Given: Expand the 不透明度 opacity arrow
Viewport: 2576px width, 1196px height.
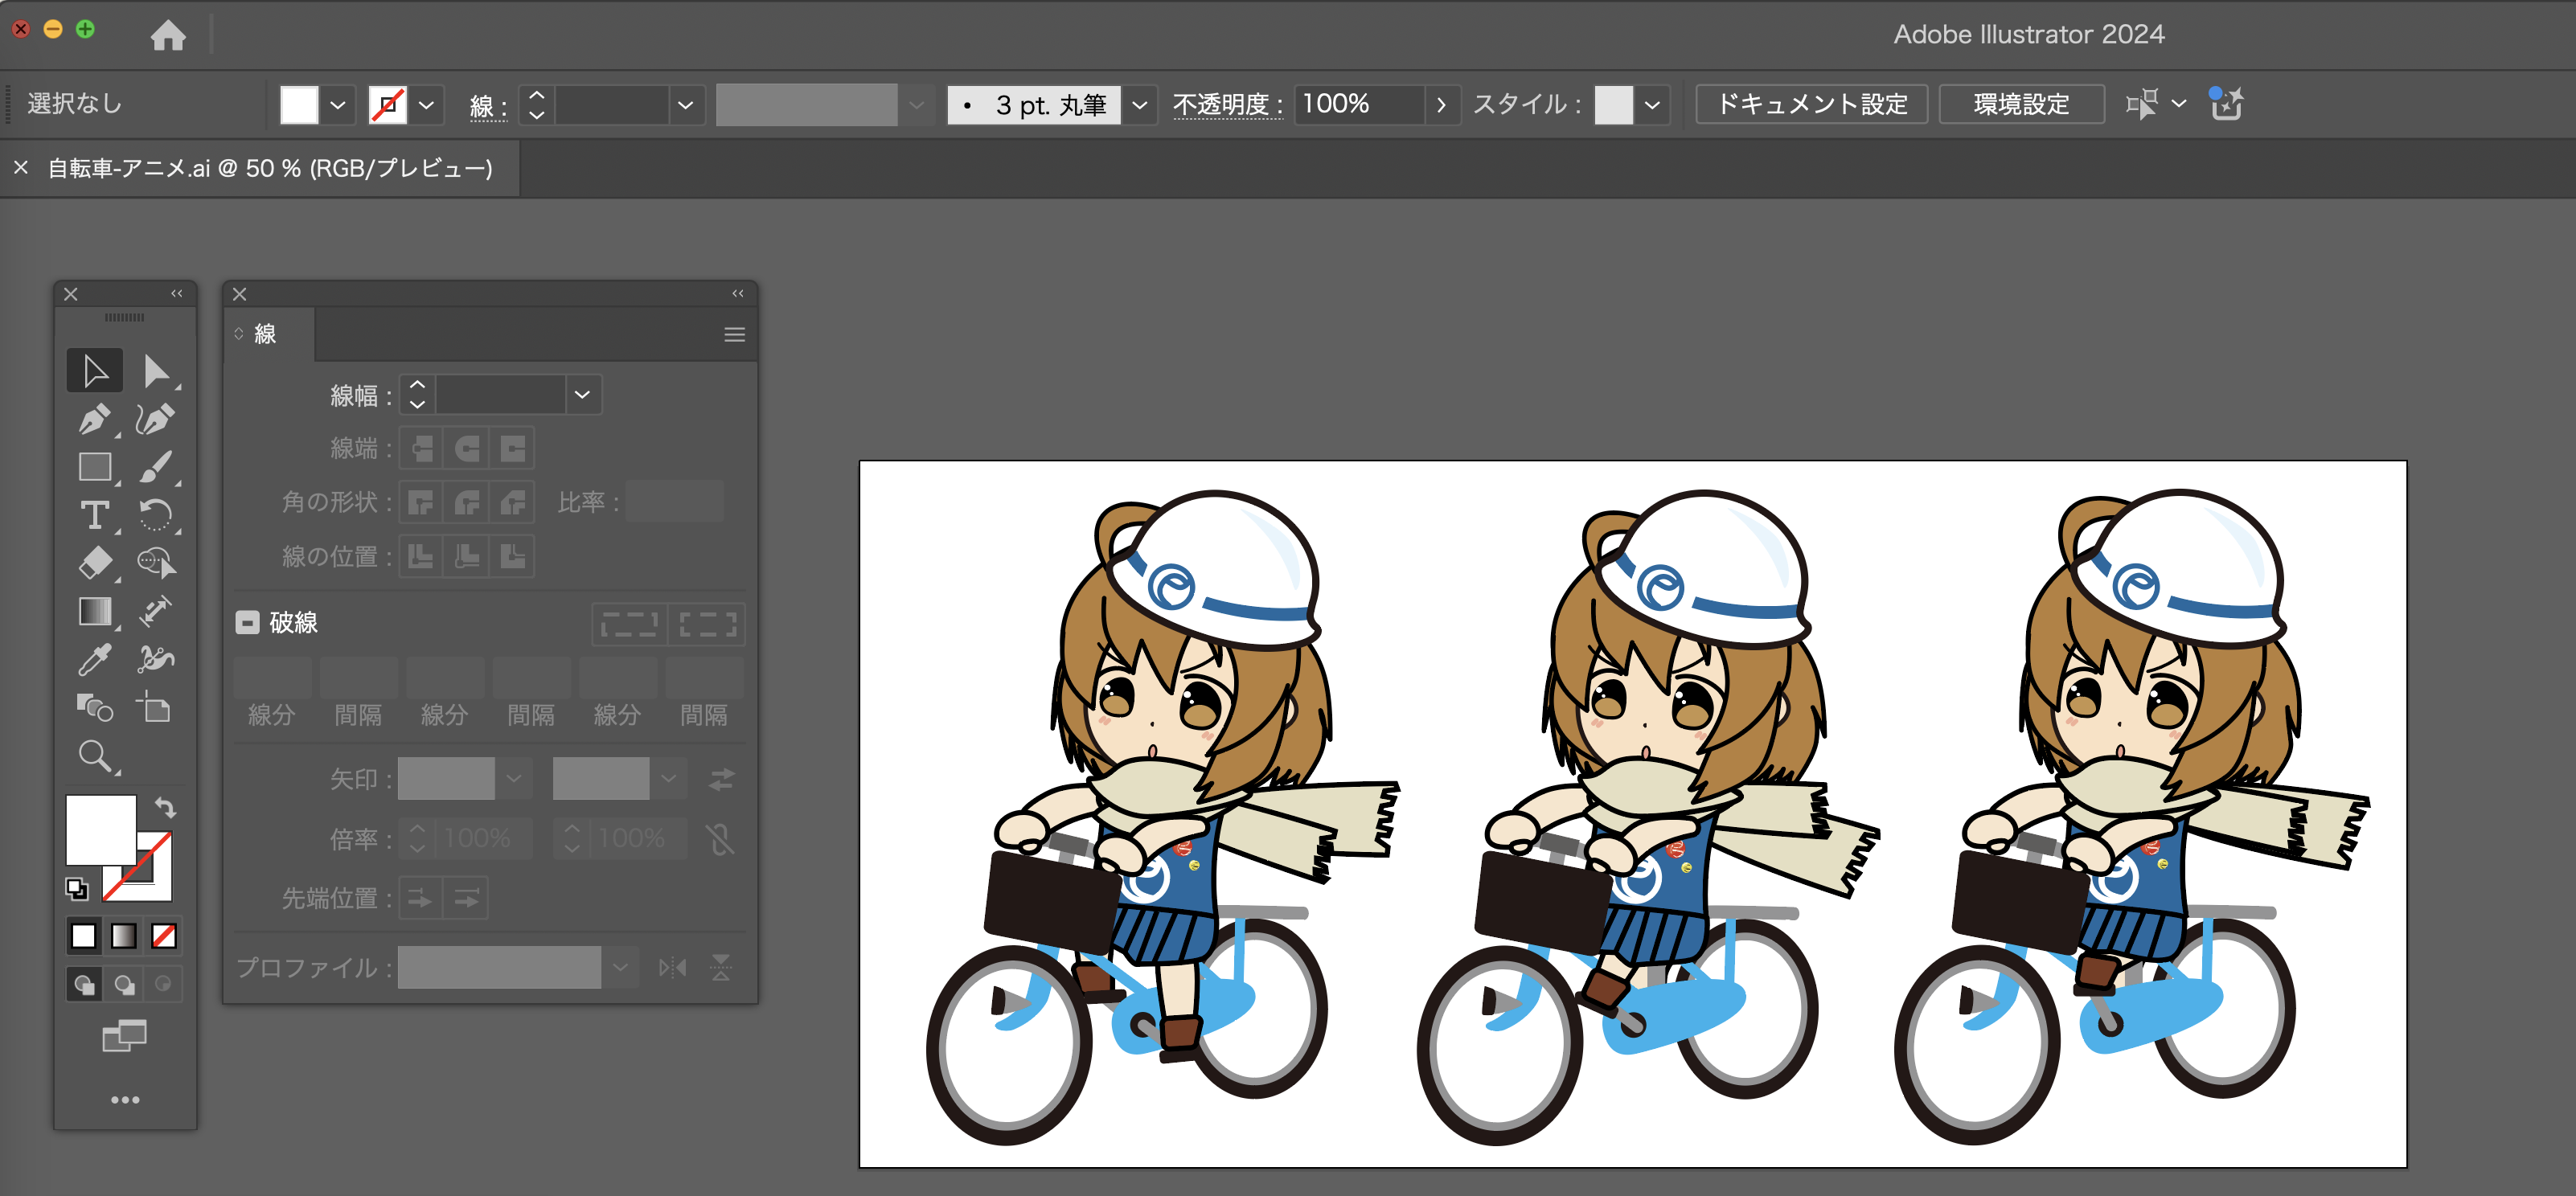Looking at the screenshot, I should 1441,104.
